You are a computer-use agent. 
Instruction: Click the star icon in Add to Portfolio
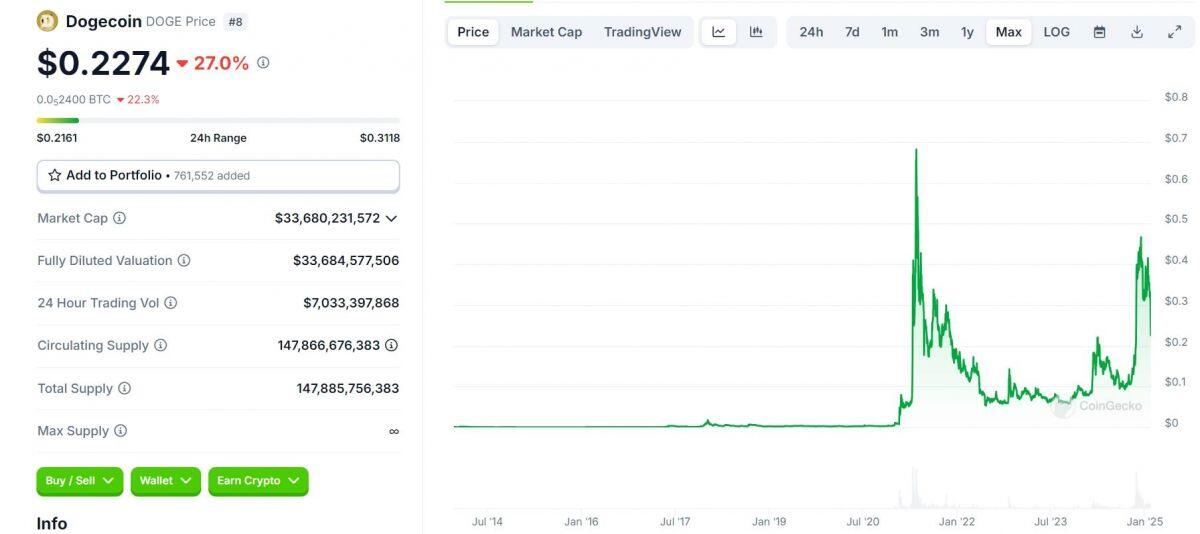55,175
